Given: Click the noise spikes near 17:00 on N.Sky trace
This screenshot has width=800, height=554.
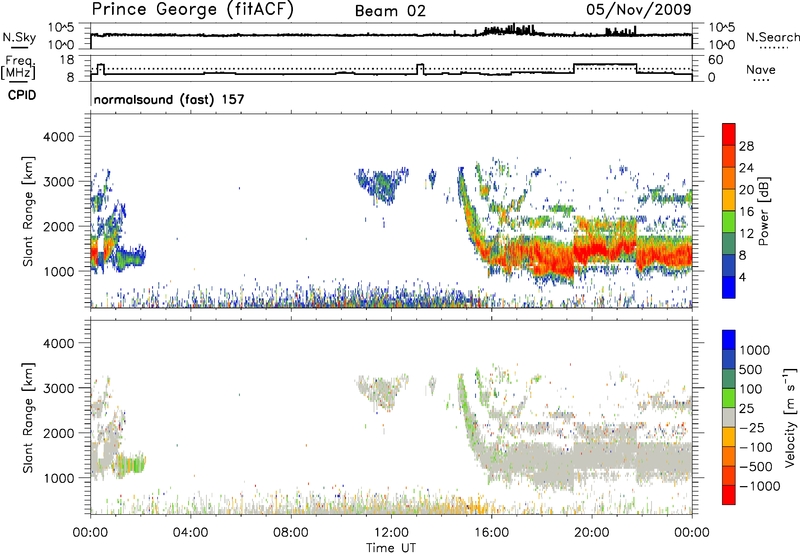Looking at the screenshot, I should (510, 30).
